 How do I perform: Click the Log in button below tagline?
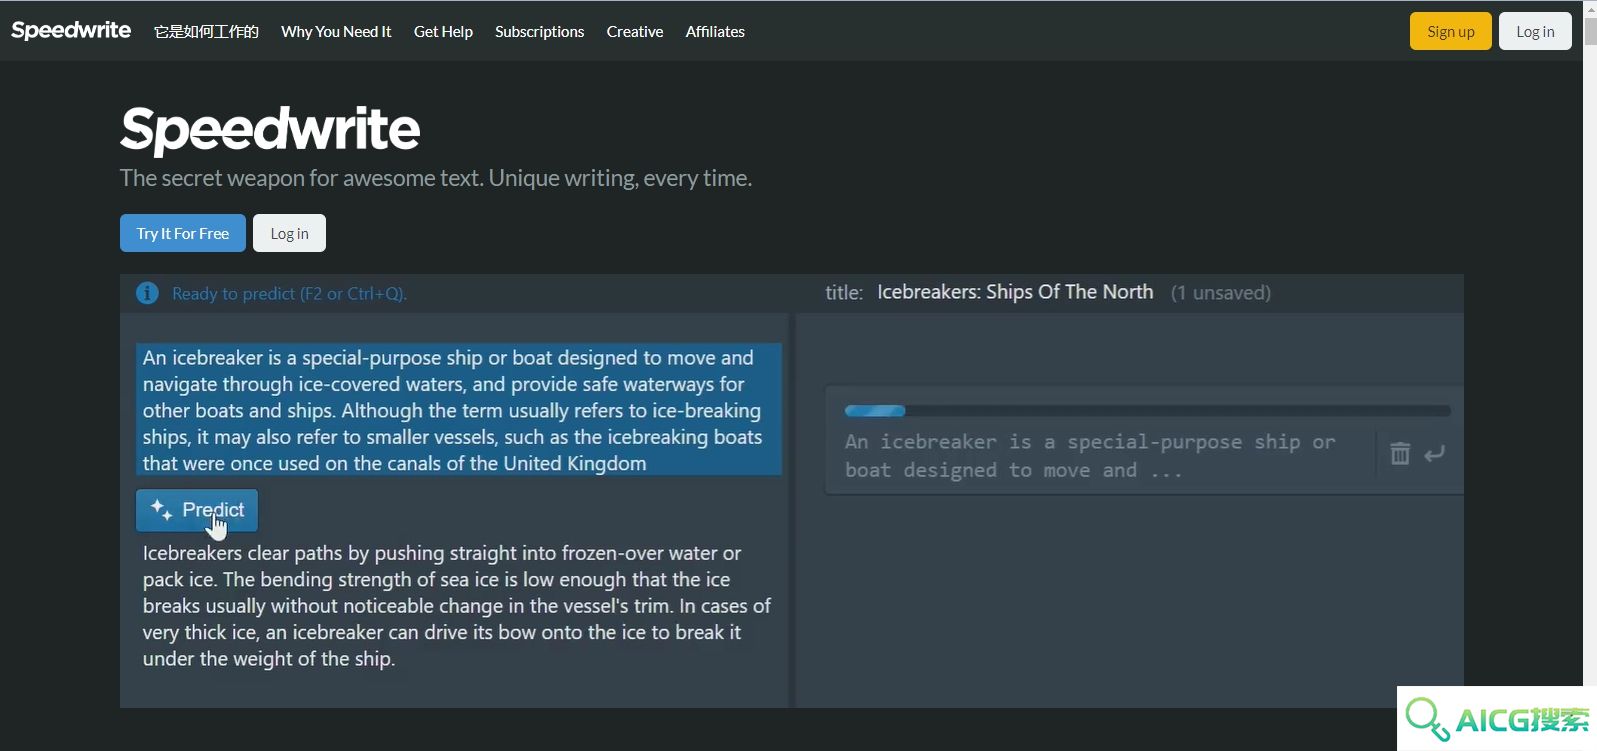coord(289,233)
